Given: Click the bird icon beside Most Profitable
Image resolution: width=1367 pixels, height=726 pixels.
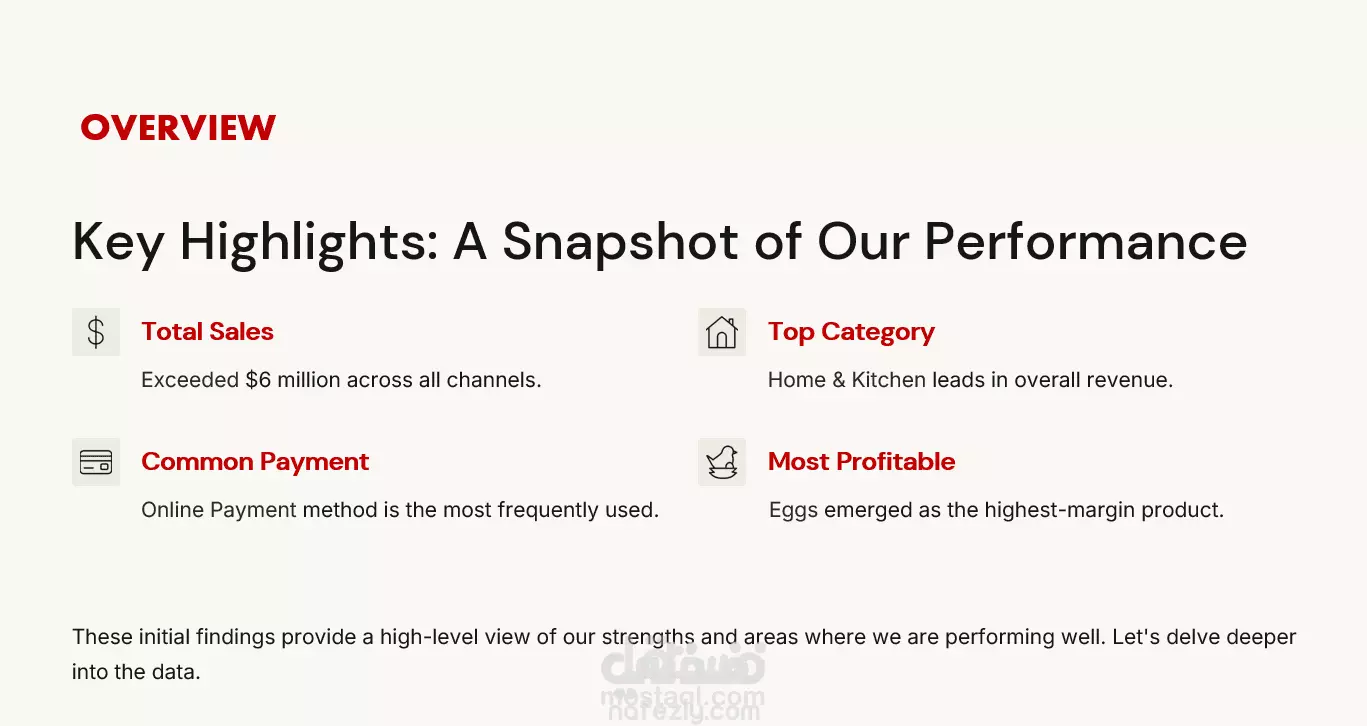Looking at the screenshot, I should pyautogui.click(x=721, y=462).
